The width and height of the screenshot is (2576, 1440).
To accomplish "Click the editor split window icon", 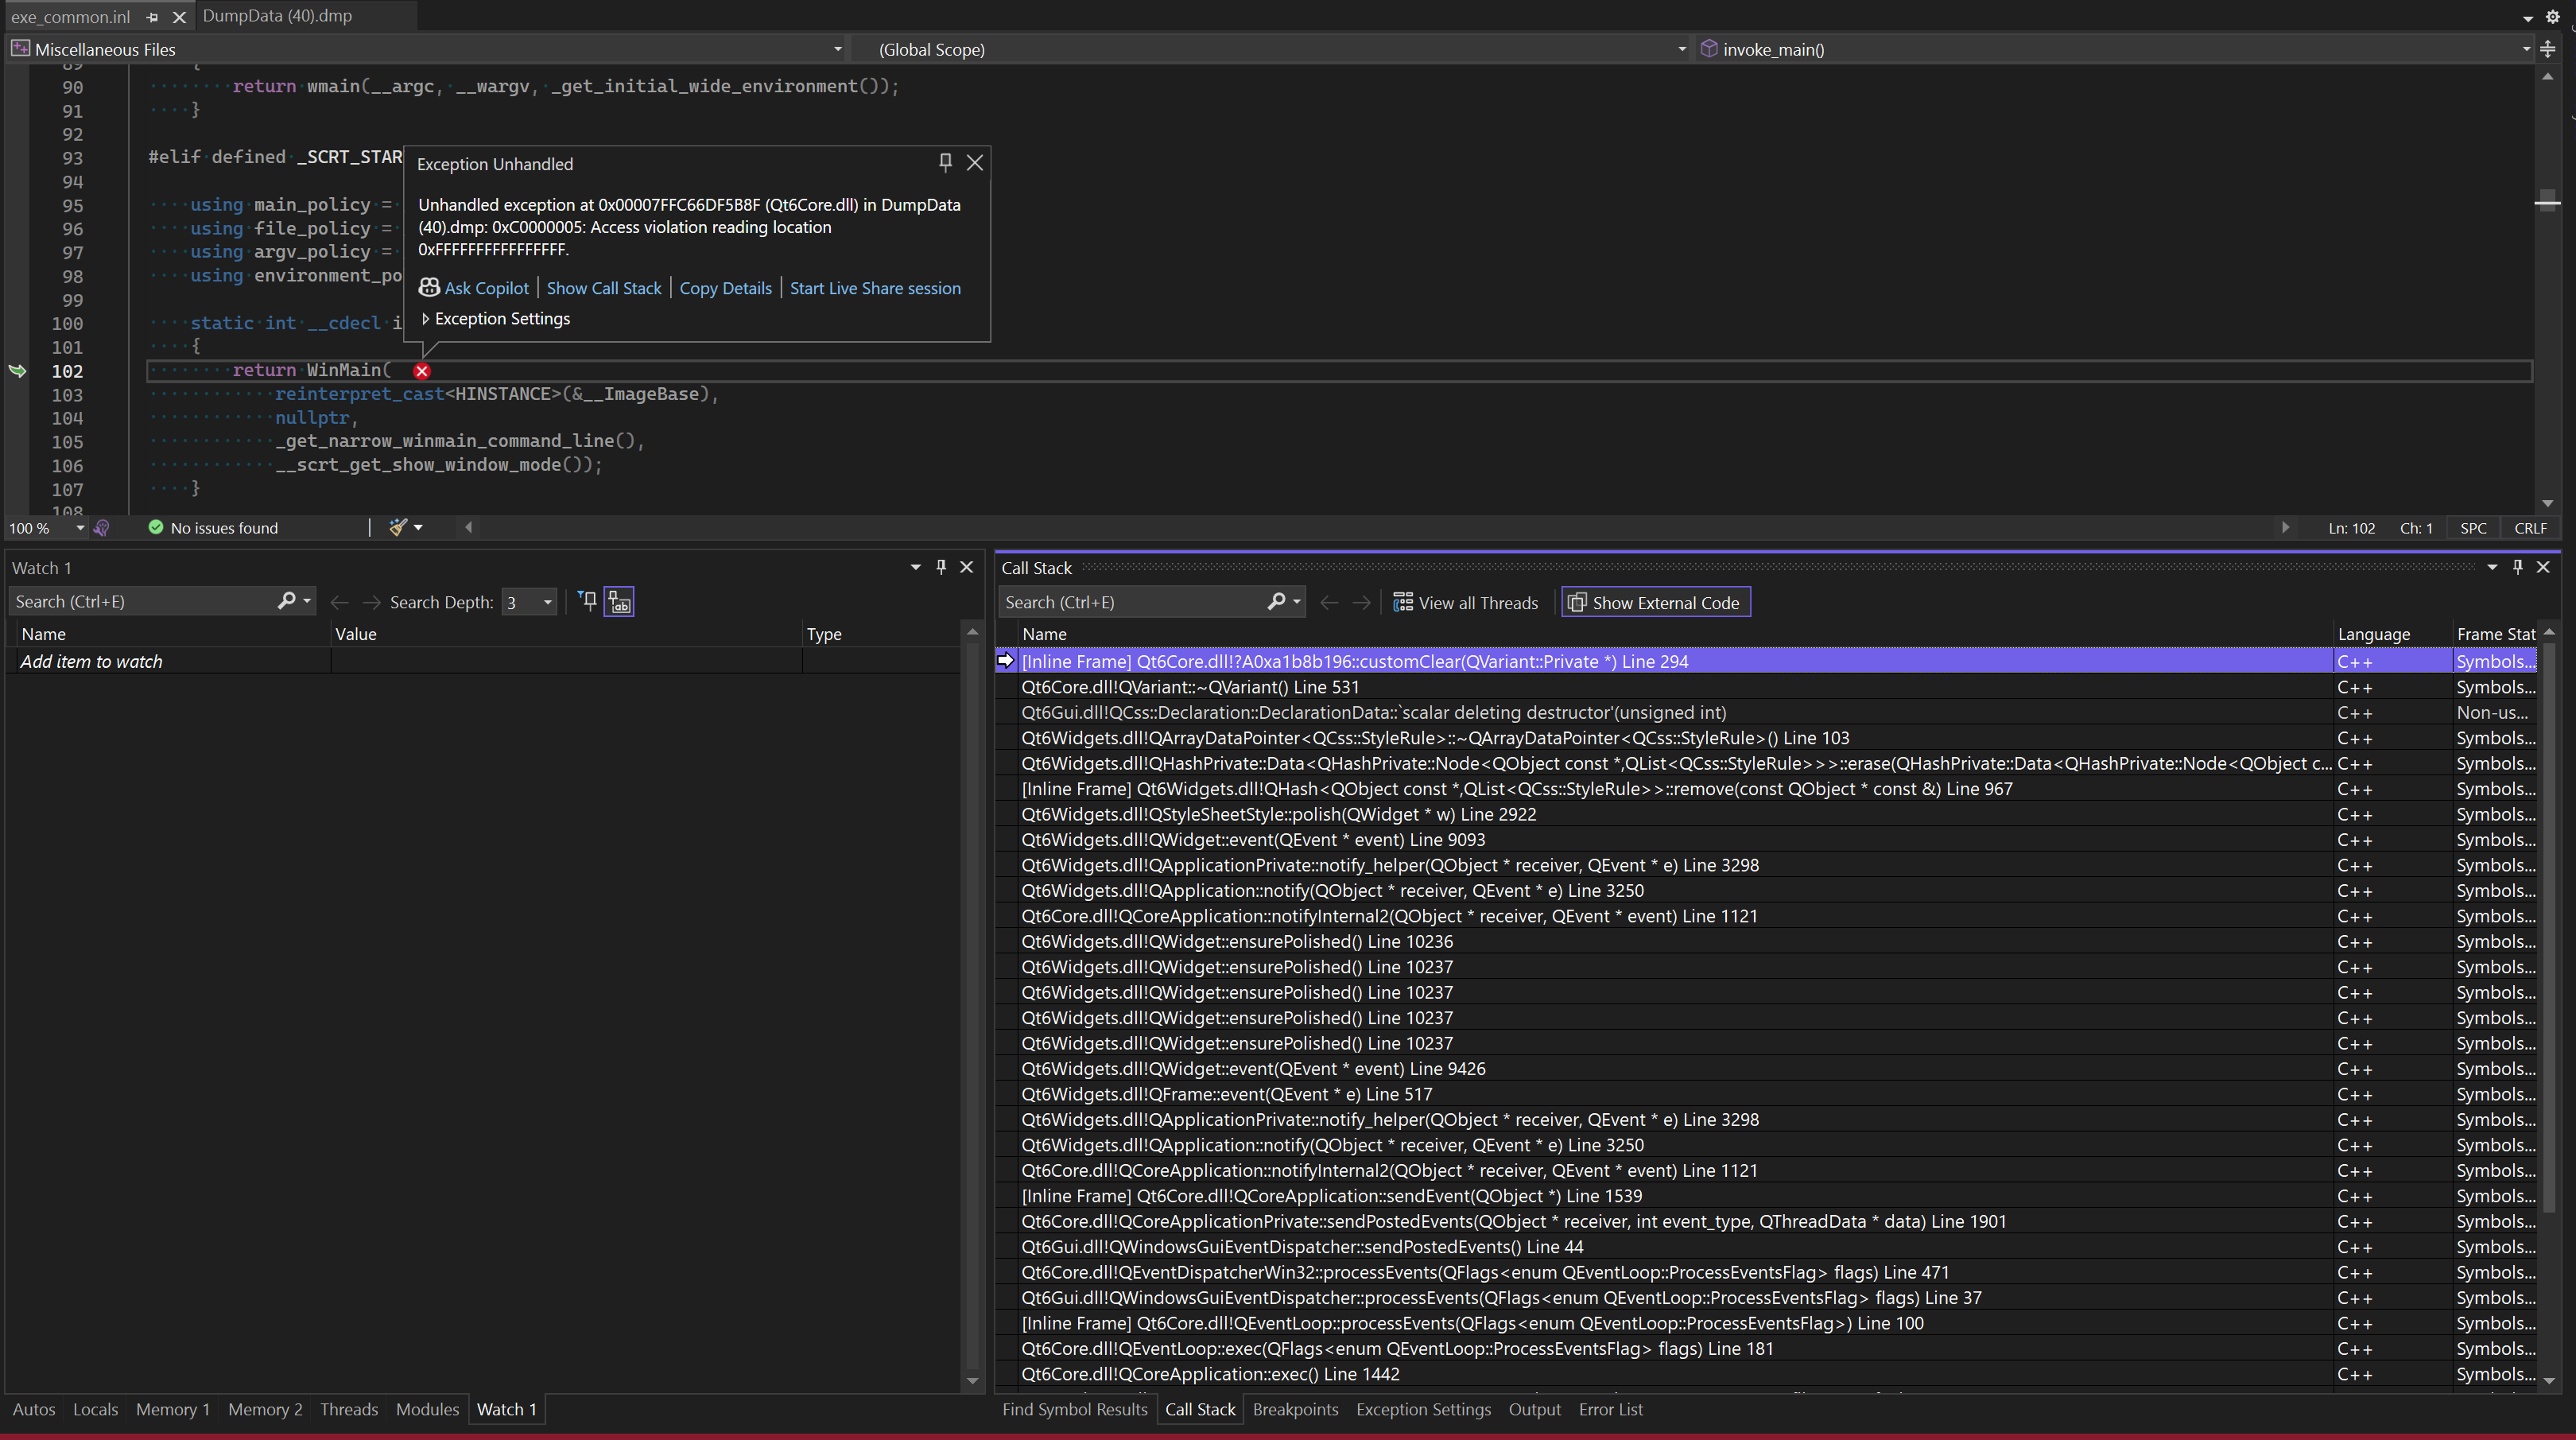I will coord(2548,49).
